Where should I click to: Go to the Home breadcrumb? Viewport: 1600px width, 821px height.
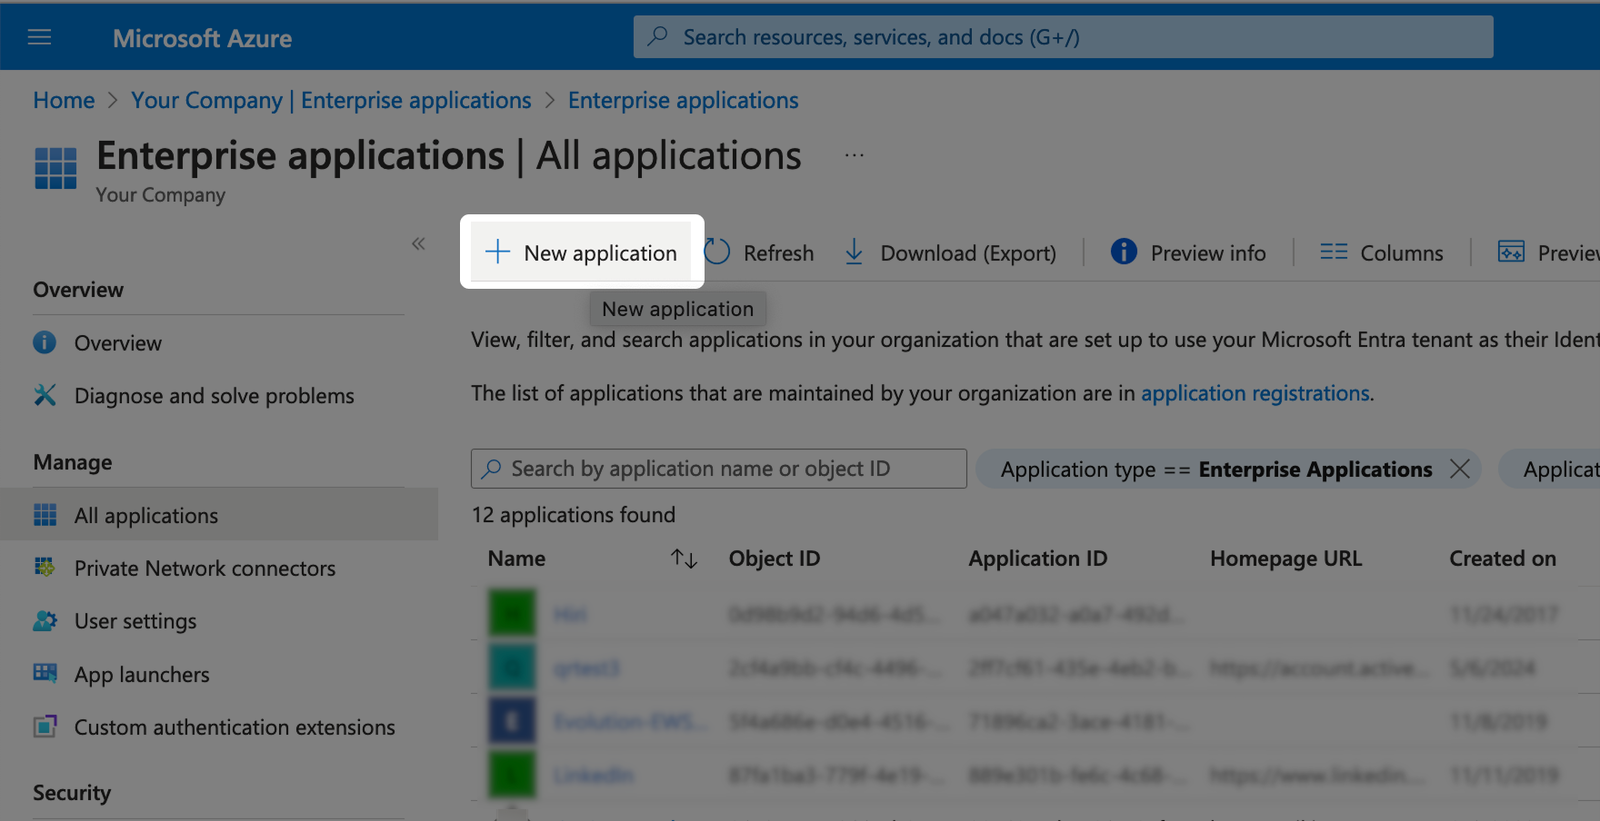64,100
